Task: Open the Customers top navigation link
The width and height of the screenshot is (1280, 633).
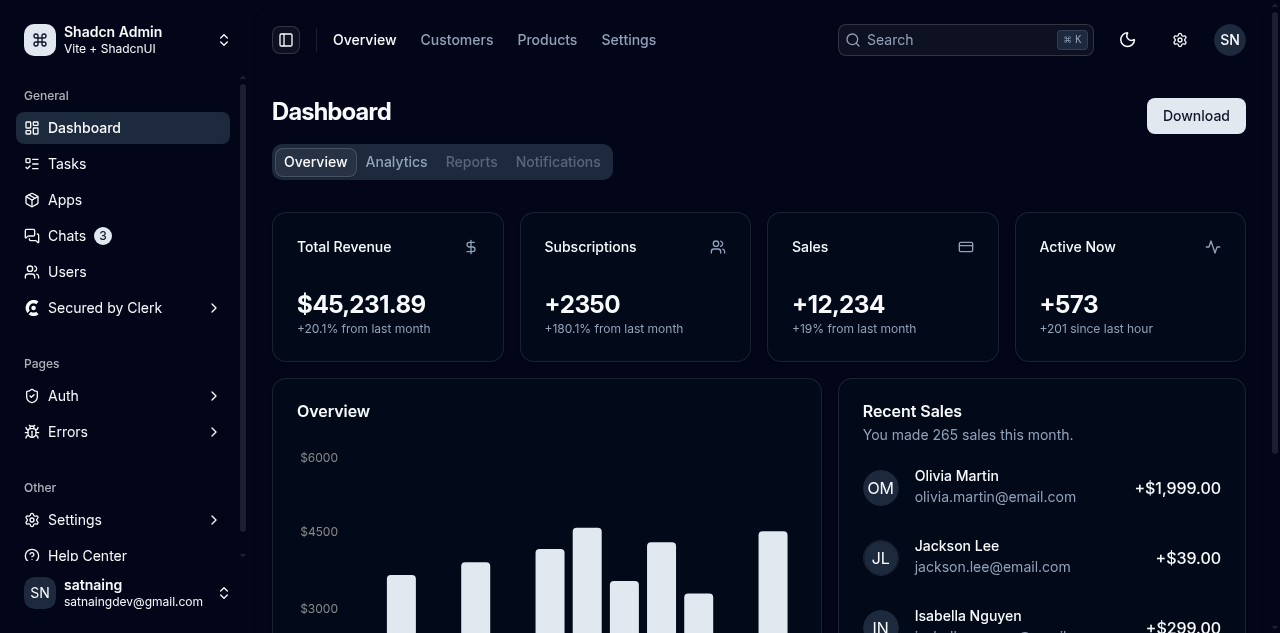Action: click(457, 40)
